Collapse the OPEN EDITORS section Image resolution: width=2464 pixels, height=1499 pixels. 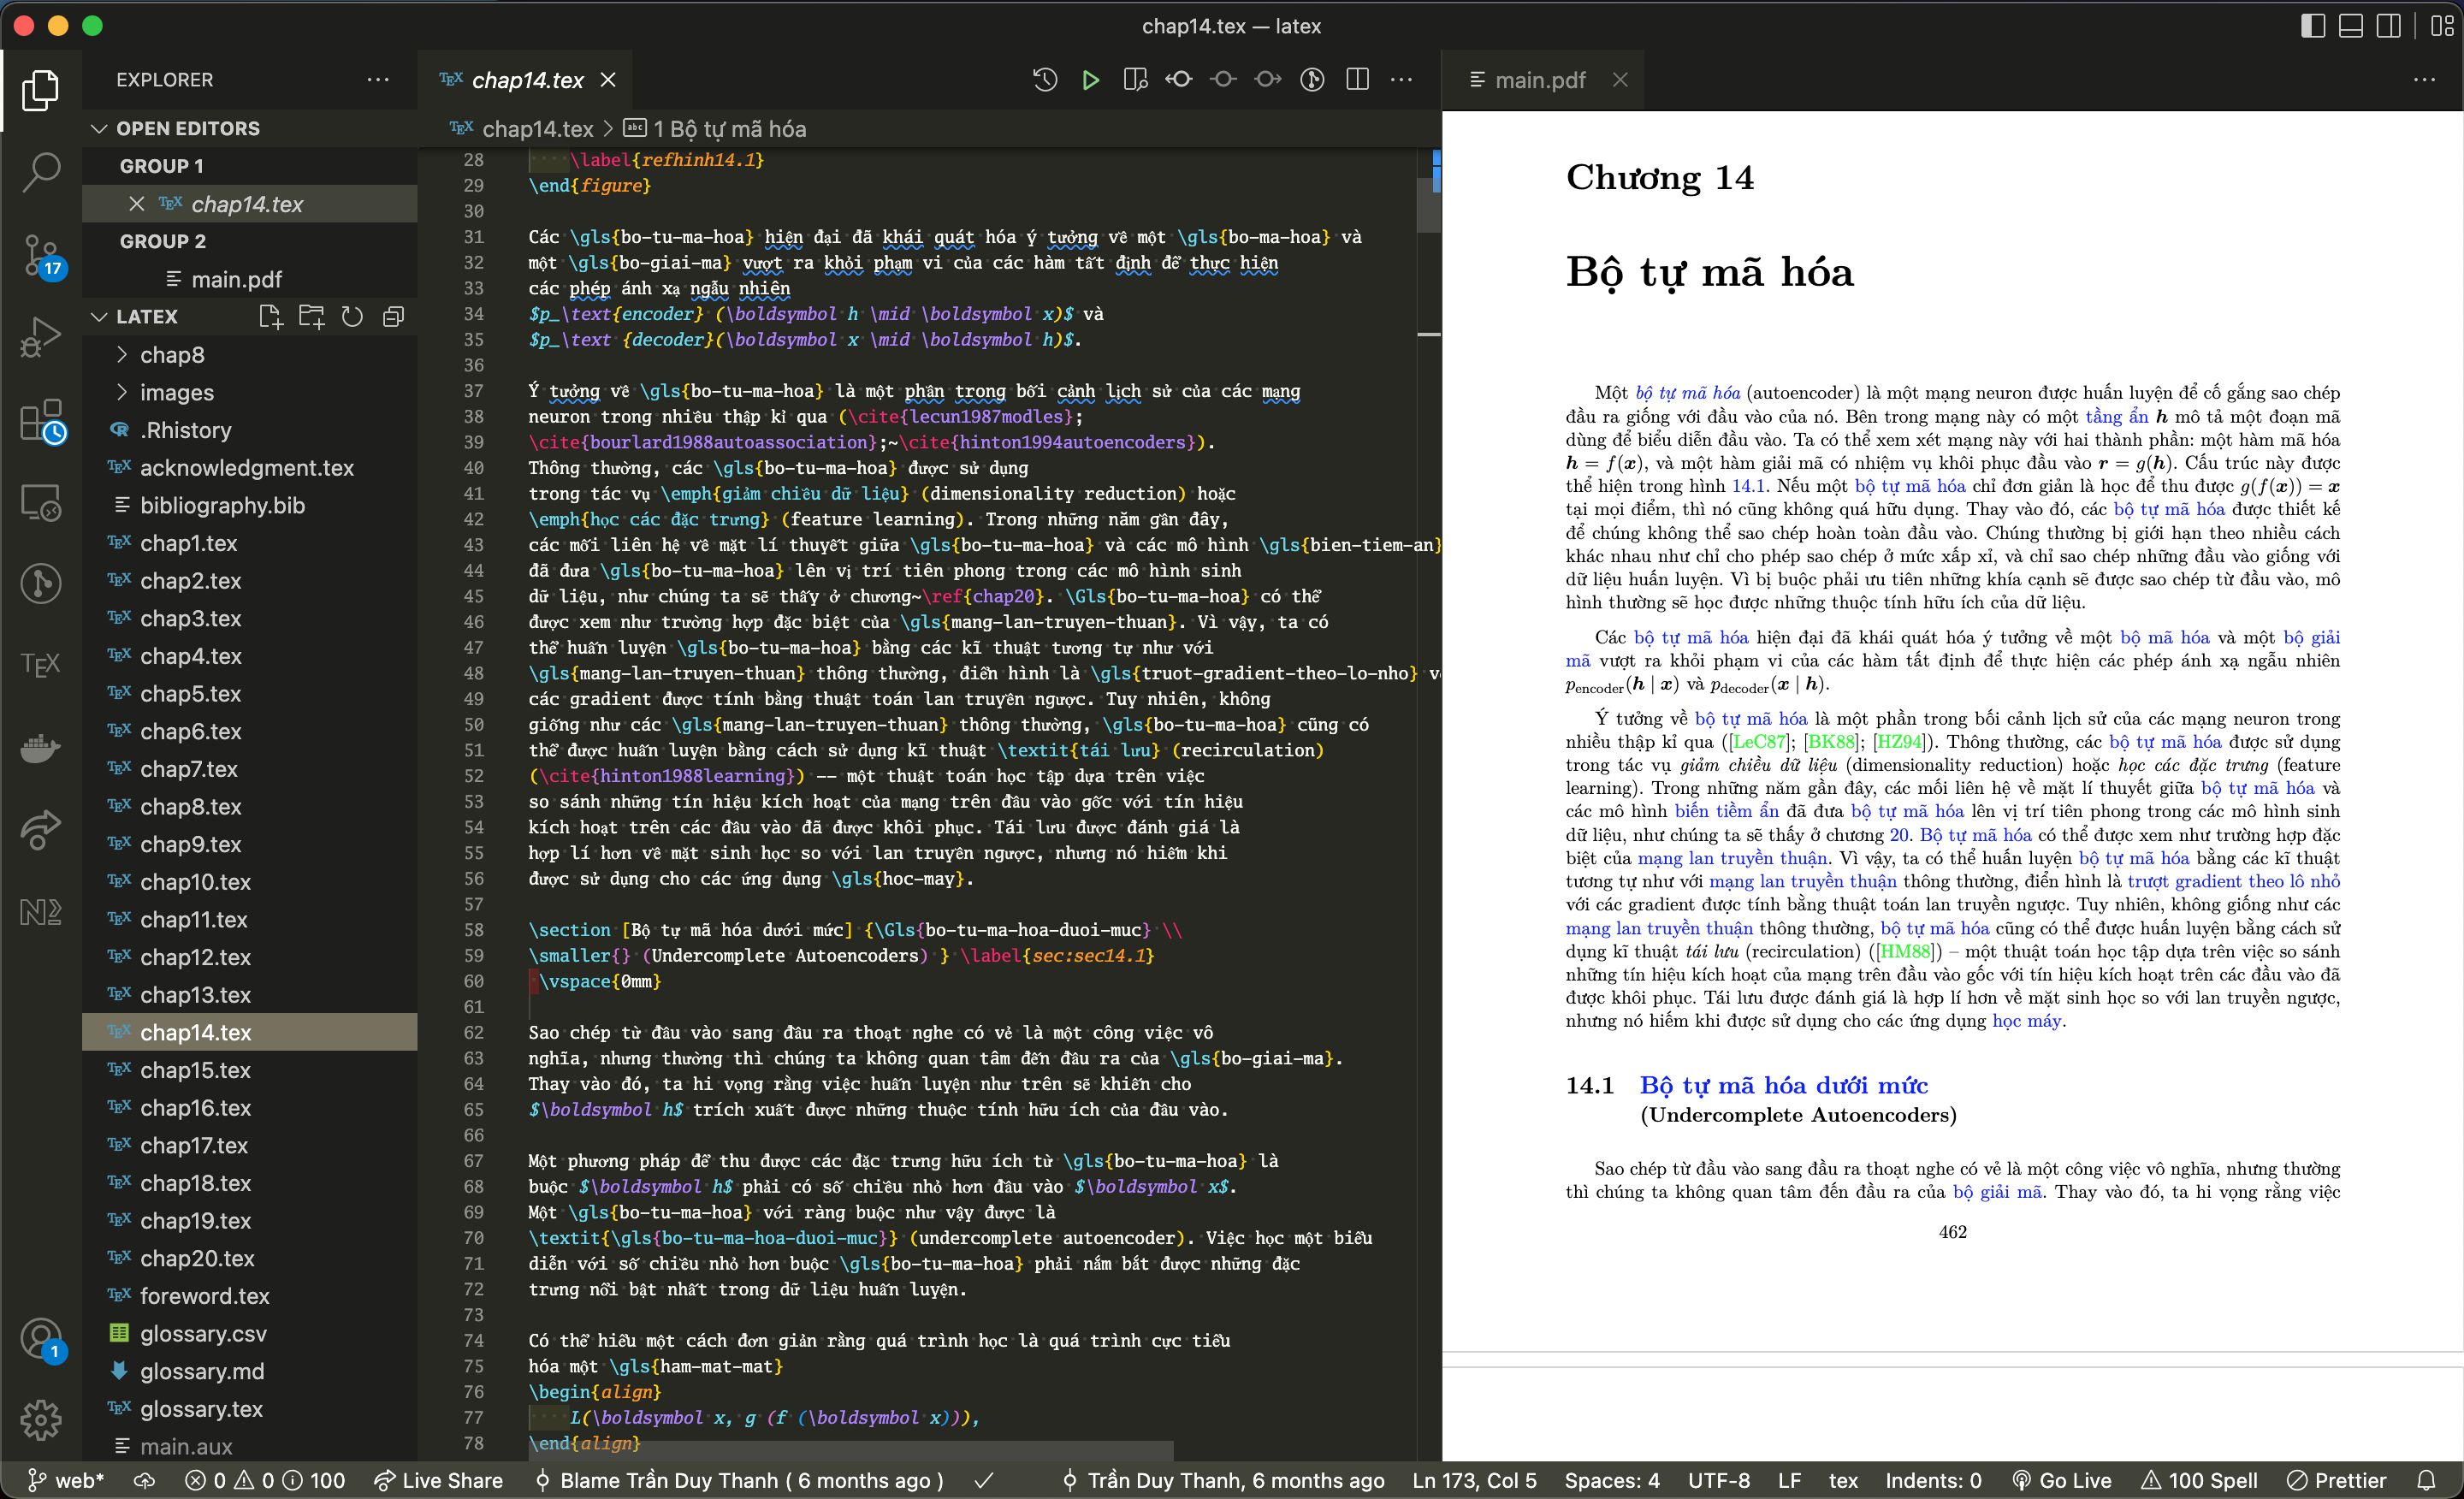click(100, 128)
